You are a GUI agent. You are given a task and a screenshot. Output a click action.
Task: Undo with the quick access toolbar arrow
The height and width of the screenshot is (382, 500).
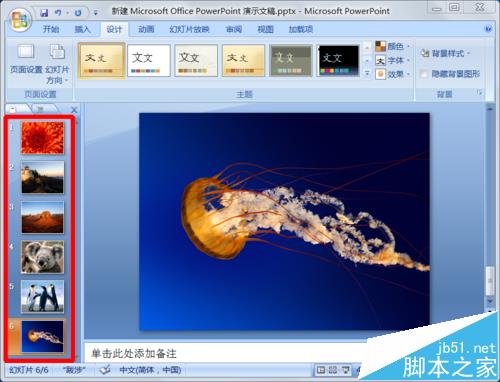tap(58, 13)
